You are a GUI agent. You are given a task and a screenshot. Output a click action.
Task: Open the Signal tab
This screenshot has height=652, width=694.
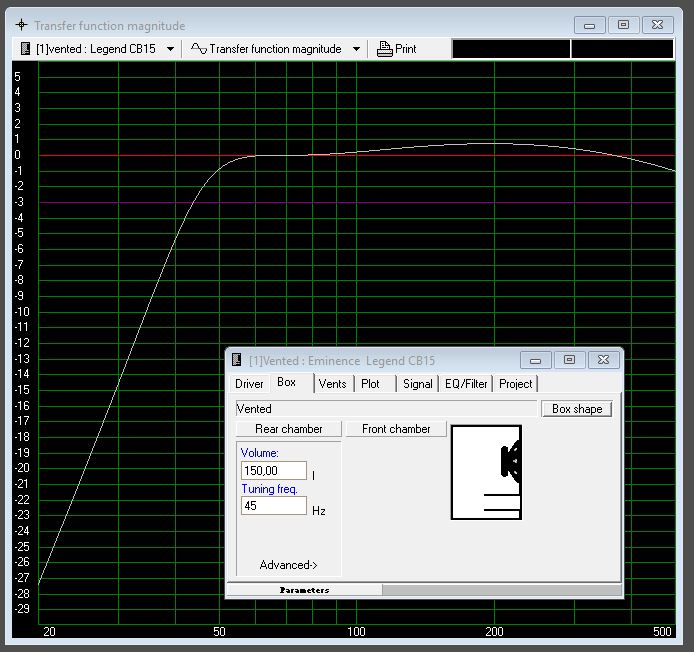click(x=417, y=384)
